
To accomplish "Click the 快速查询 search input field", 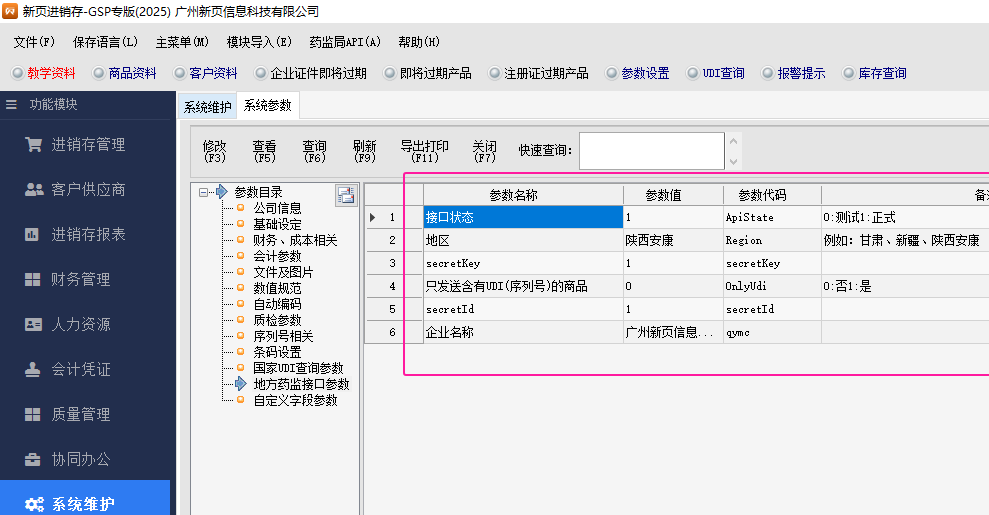I will pos(650,151).
